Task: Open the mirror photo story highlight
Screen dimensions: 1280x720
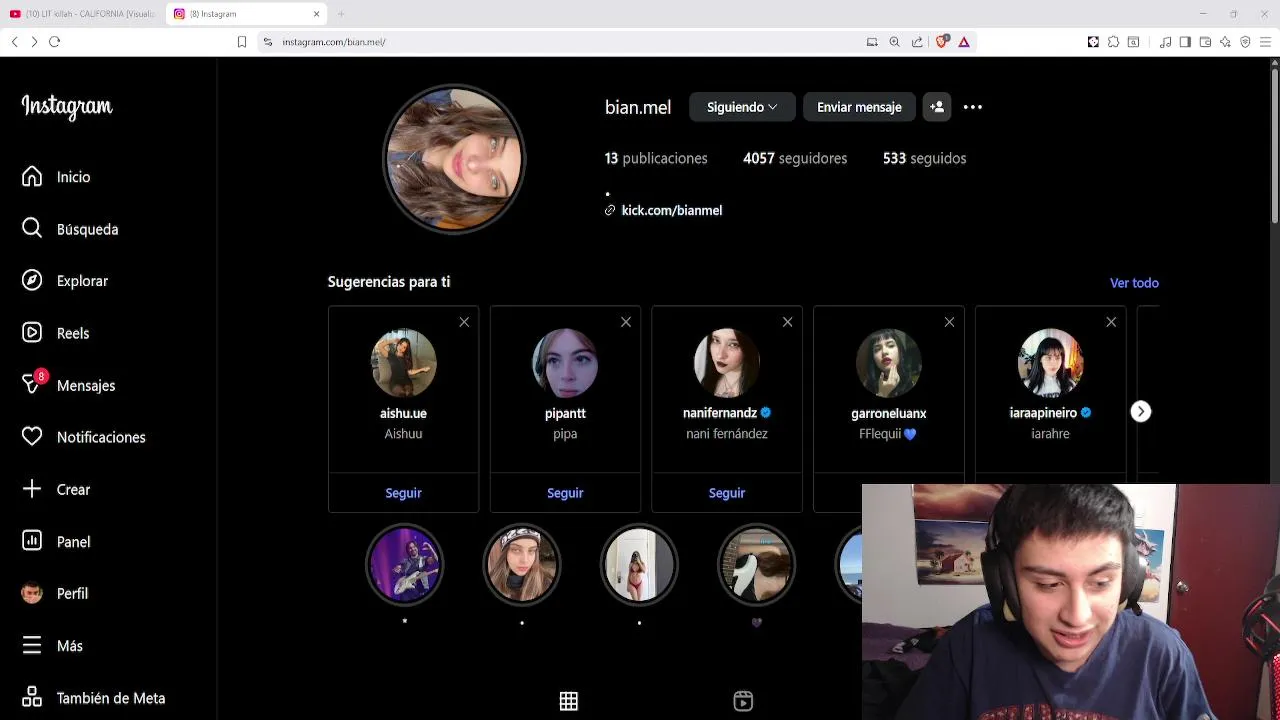Action: tap(639, 565)
